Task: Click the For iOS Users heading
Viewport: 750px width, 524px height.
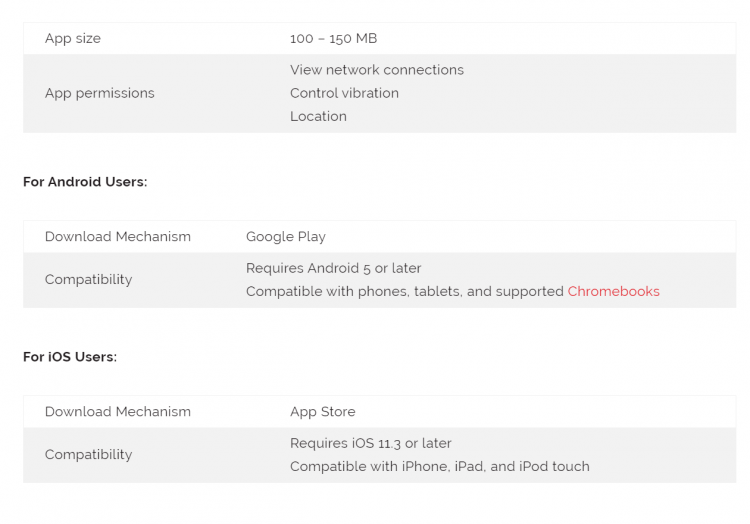Action: (x=70, y=357)
